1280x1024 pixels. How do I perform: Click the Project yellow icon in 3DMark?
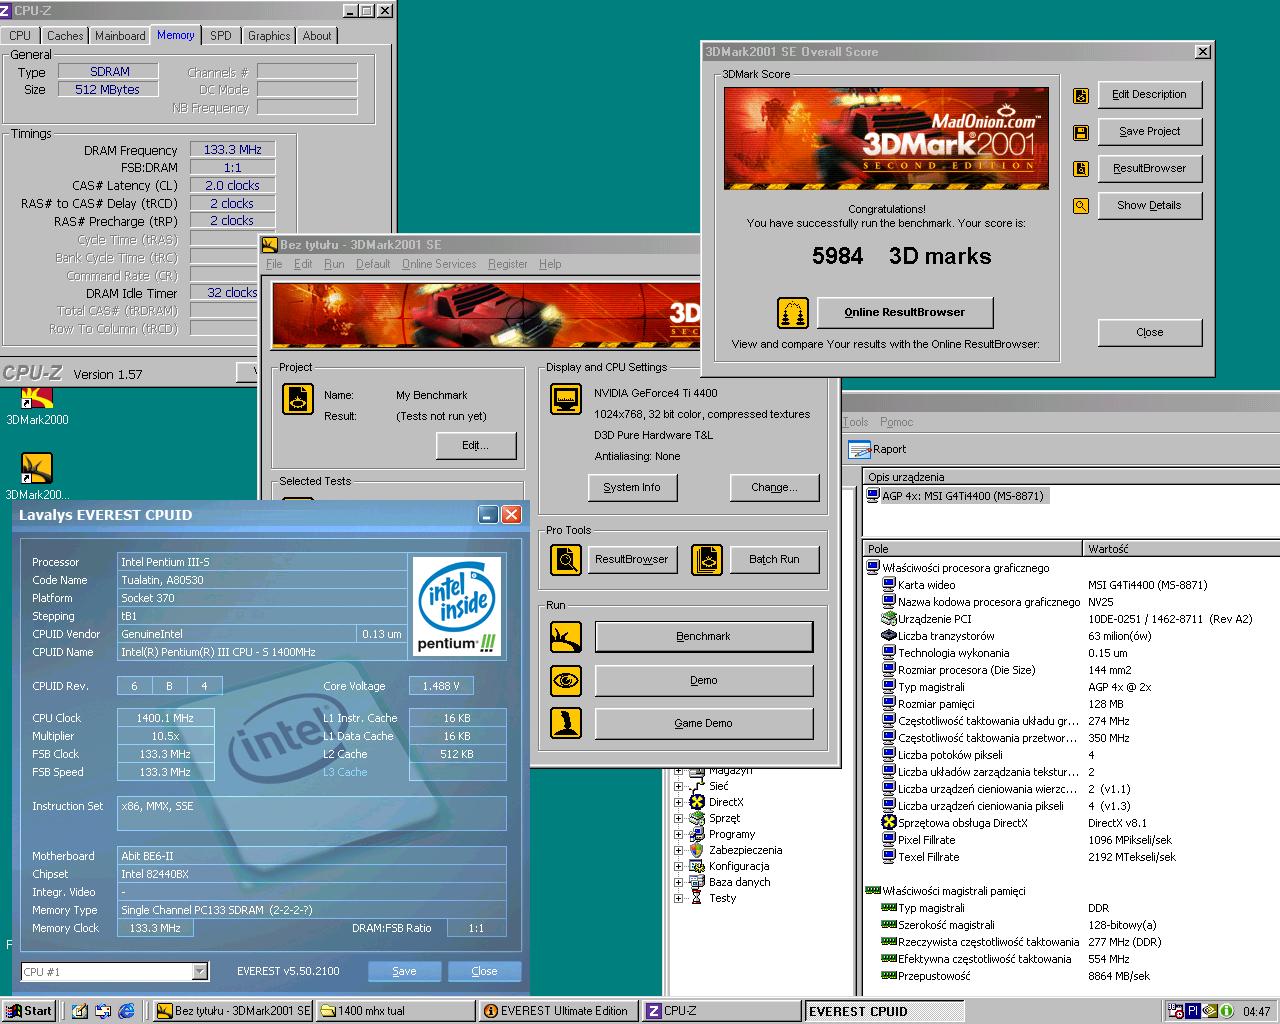298,399
